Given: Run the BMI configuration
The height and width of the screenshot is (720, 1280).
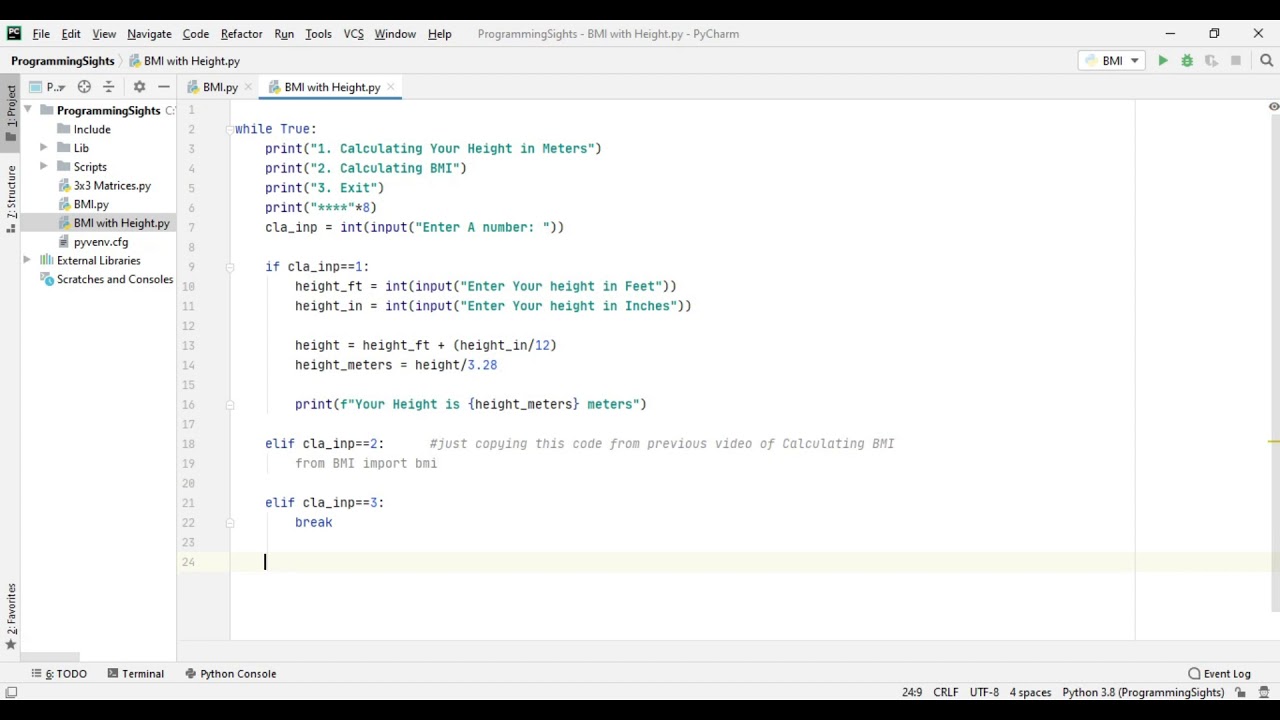Looking at the screenshot, I should 1163,61.
